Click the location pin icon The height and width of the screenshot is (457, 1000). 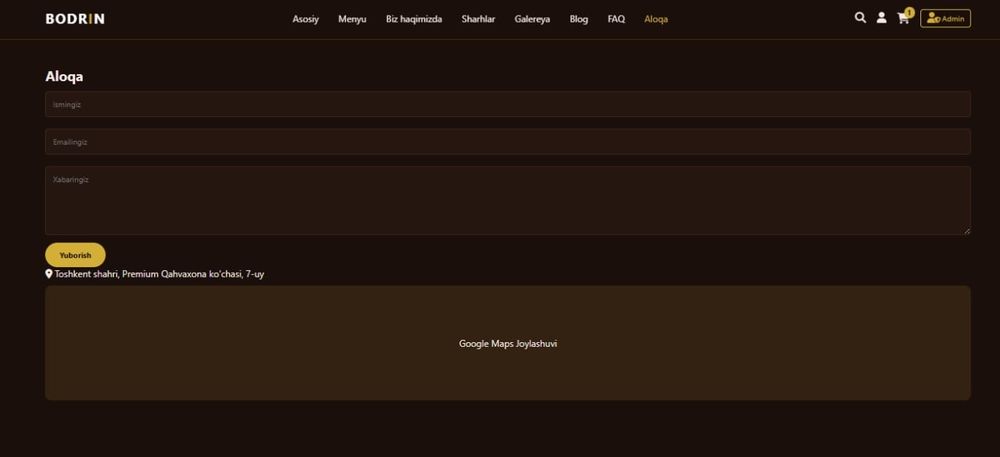(49, 274)
